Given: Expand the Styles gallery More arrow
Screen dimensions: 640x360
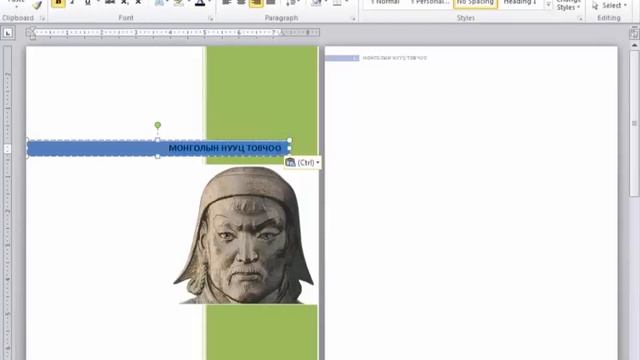Looking at the screenshot, I should click(548, 5).
